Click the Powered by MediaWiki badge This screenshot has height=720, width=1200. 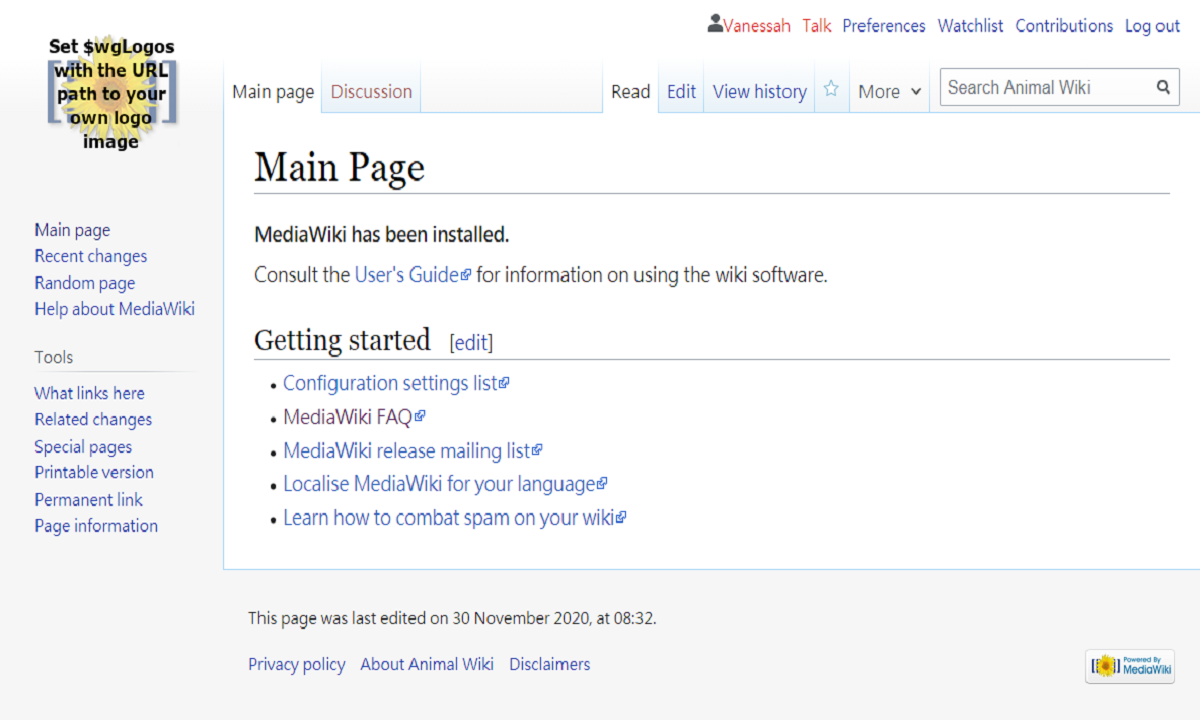pos(1130,666)
